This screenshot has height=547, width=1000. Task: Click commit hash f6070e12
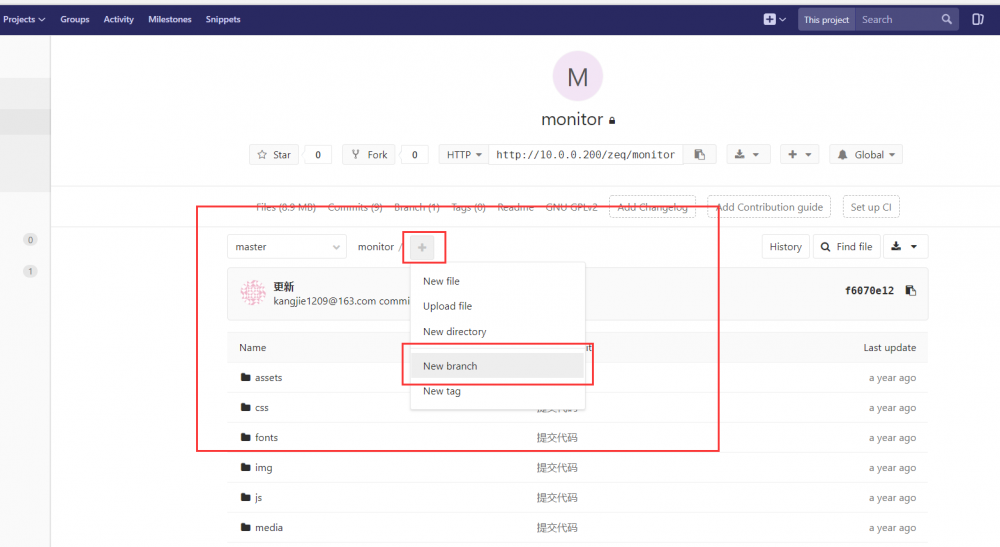[869, 291]
